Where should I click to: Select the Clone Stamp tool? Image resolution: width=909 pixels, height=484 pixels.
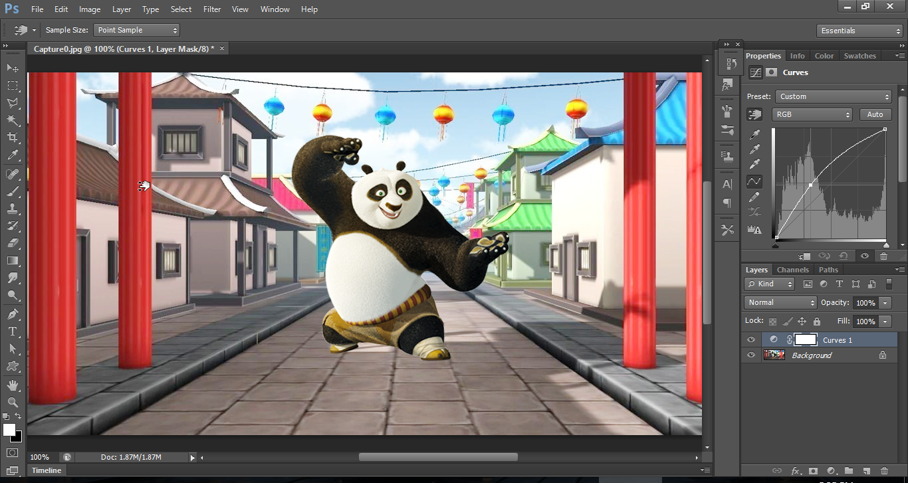13,209
